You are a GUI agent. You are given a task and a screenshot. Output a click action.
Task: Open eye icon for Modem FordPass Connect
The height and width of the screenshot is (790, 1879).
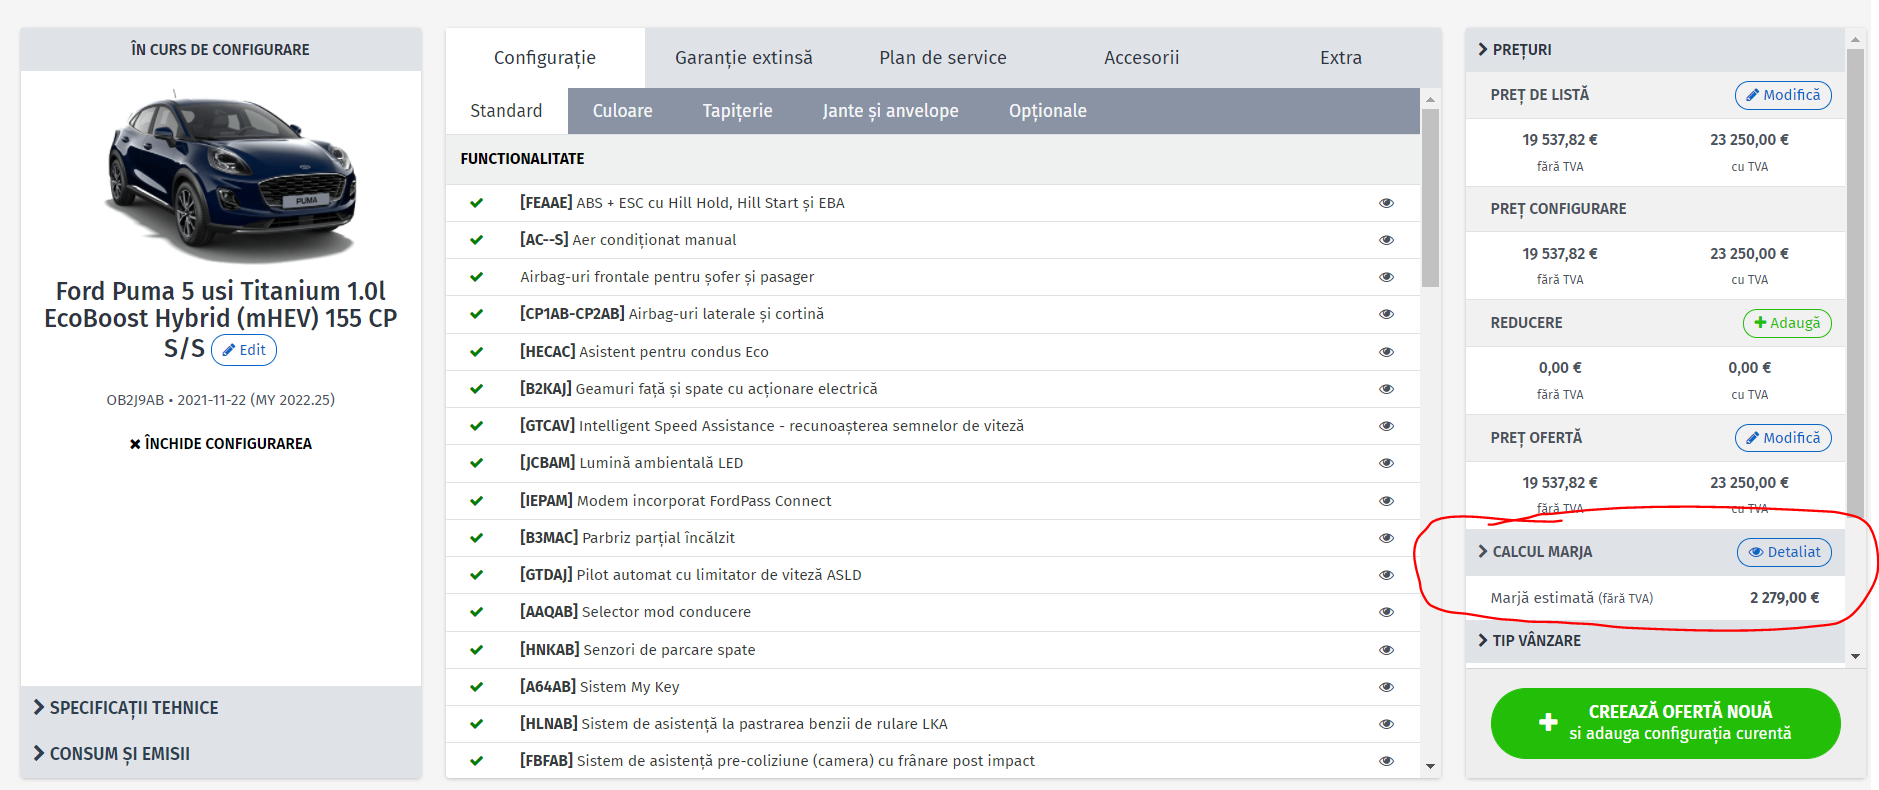(x=1386, y=501)
